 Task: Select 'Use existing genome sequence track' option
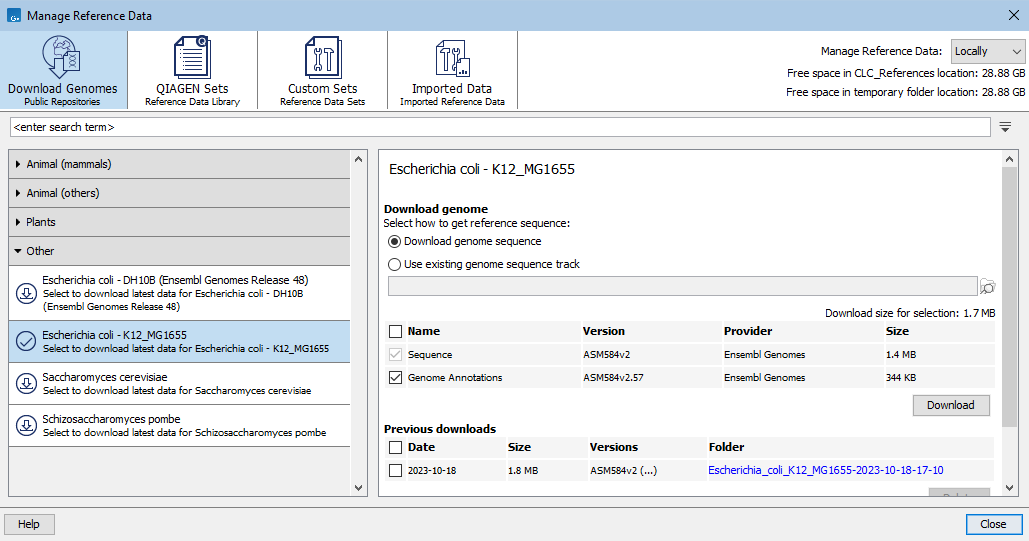(395, 264)
